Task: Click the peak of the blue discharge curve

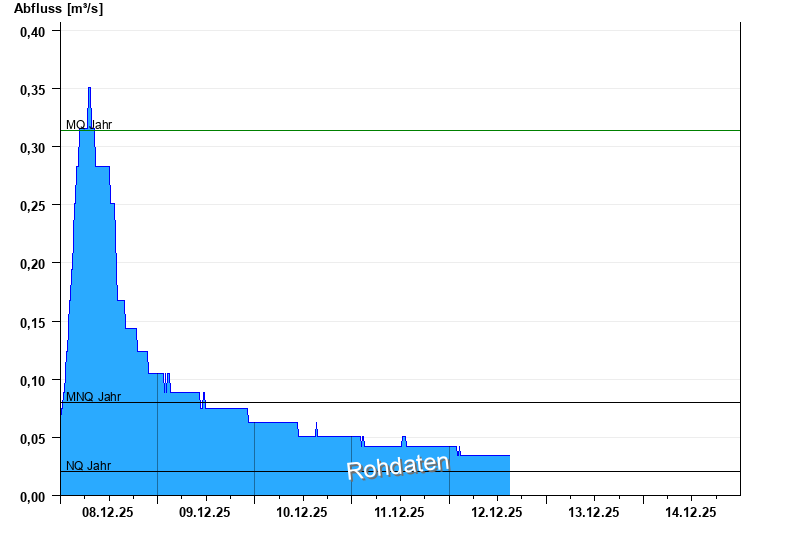Action: point(89,89)
